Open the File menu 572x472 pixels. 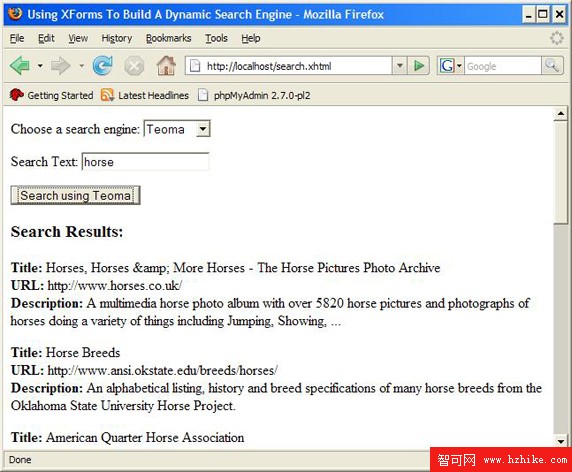coord(17,38)
